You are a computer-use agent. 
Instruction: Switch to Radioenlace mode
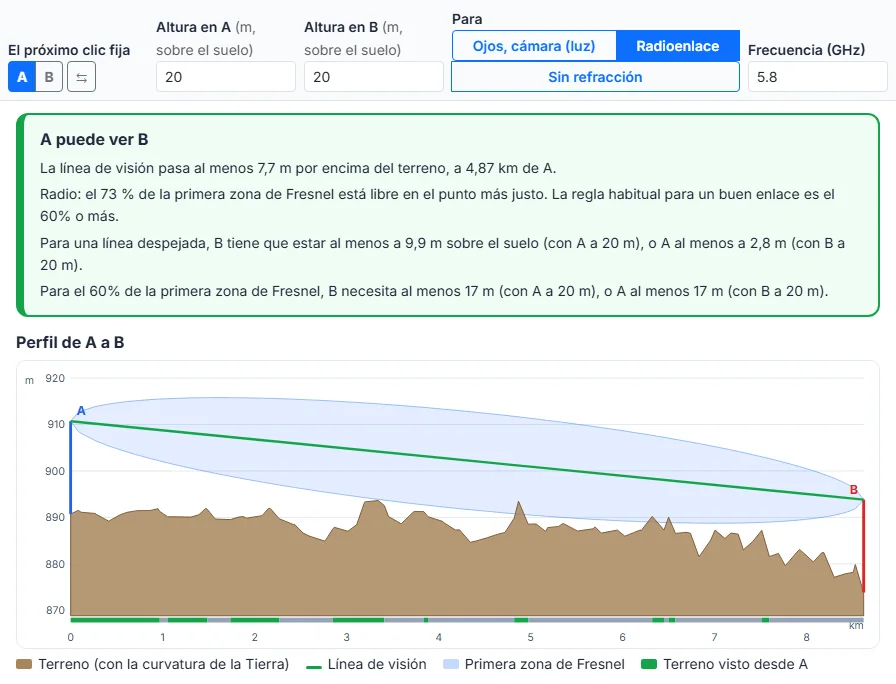tap(678, 46)
